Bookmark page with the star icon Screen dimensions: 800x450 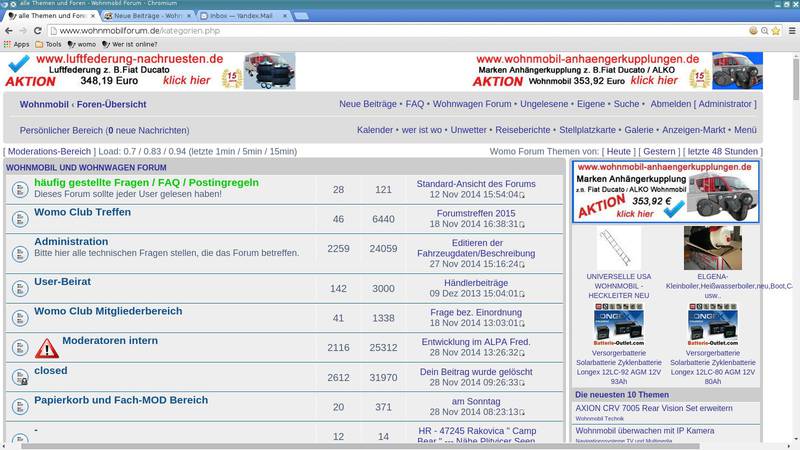[776, 31]
